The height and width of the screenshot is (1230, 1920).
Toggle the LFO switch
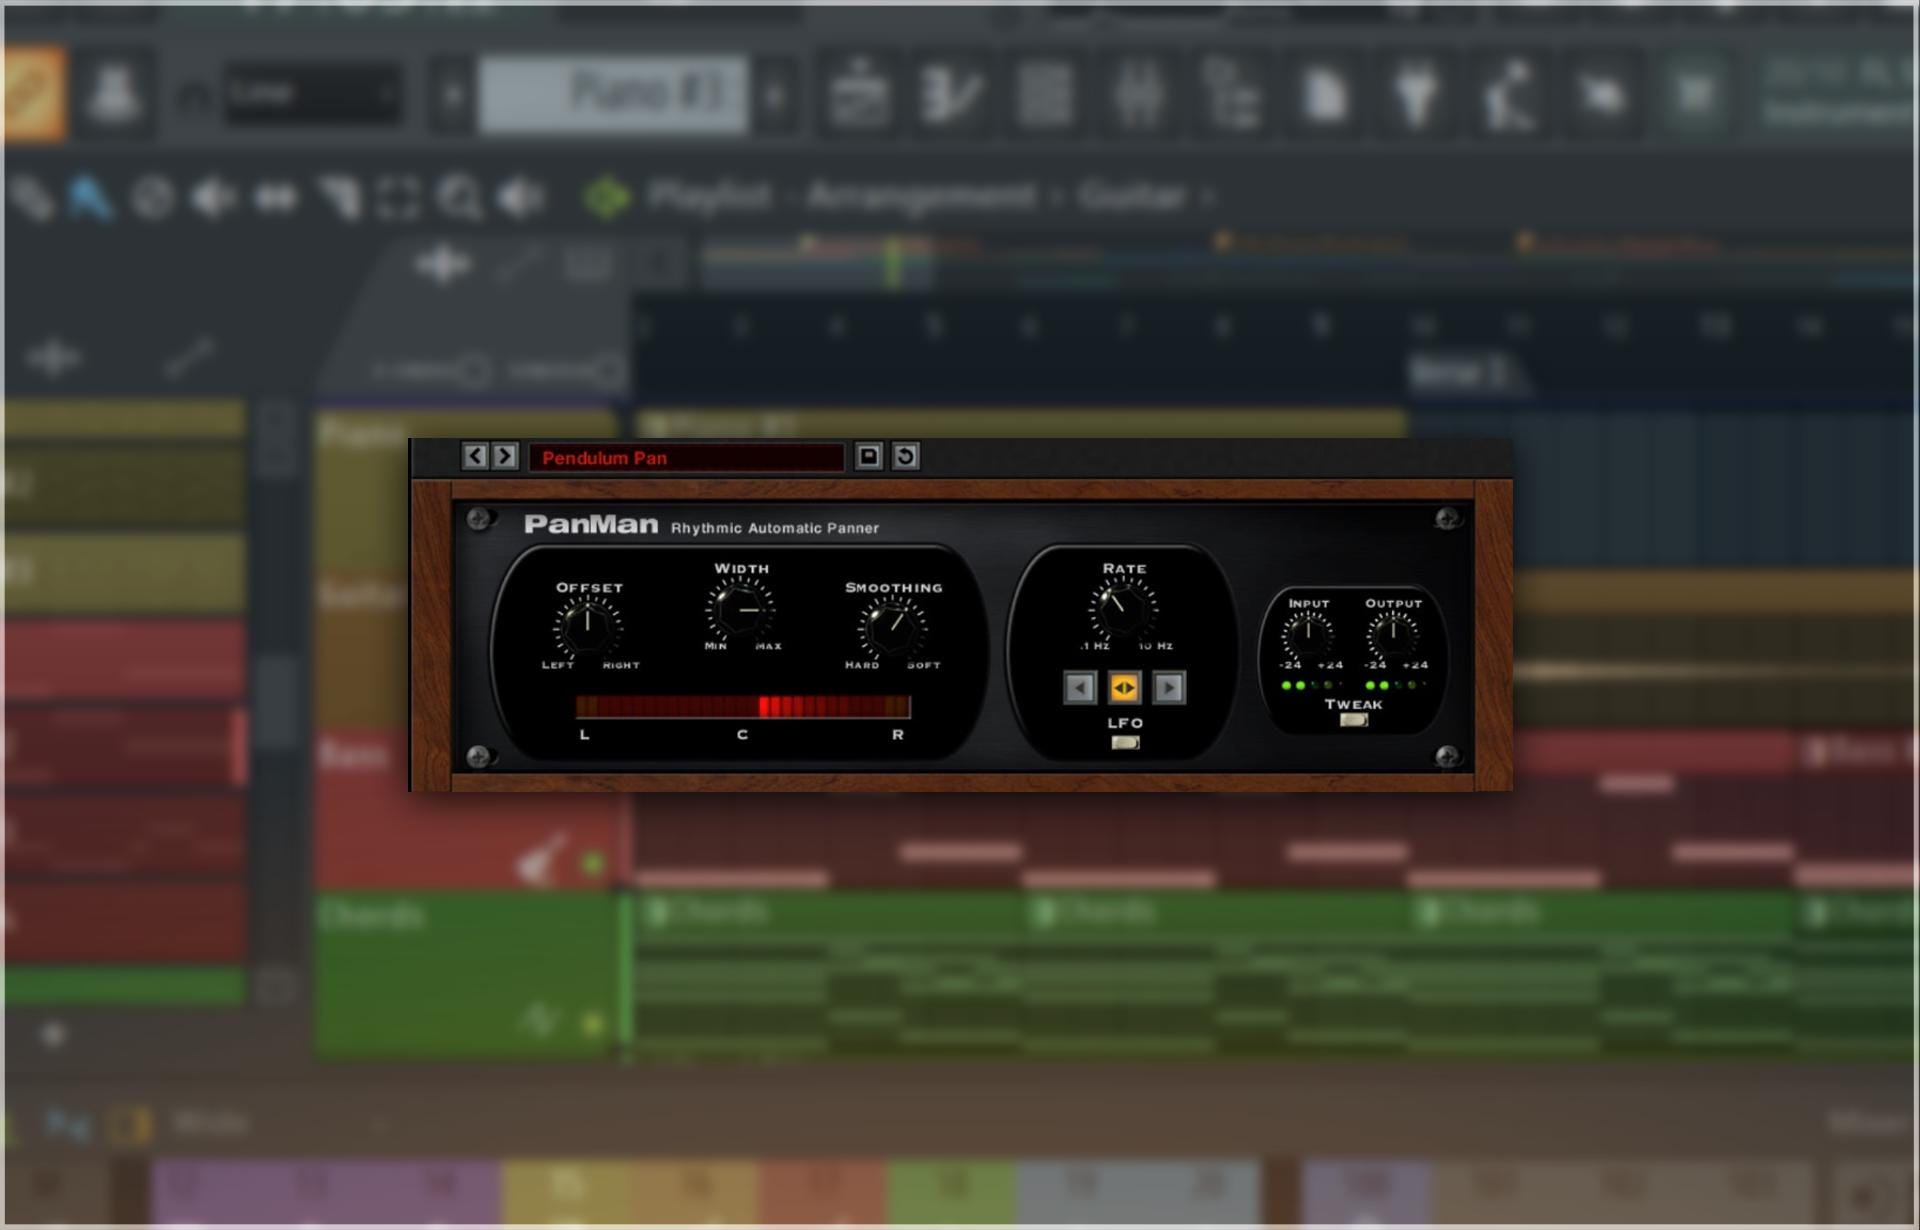[1125, 742]
